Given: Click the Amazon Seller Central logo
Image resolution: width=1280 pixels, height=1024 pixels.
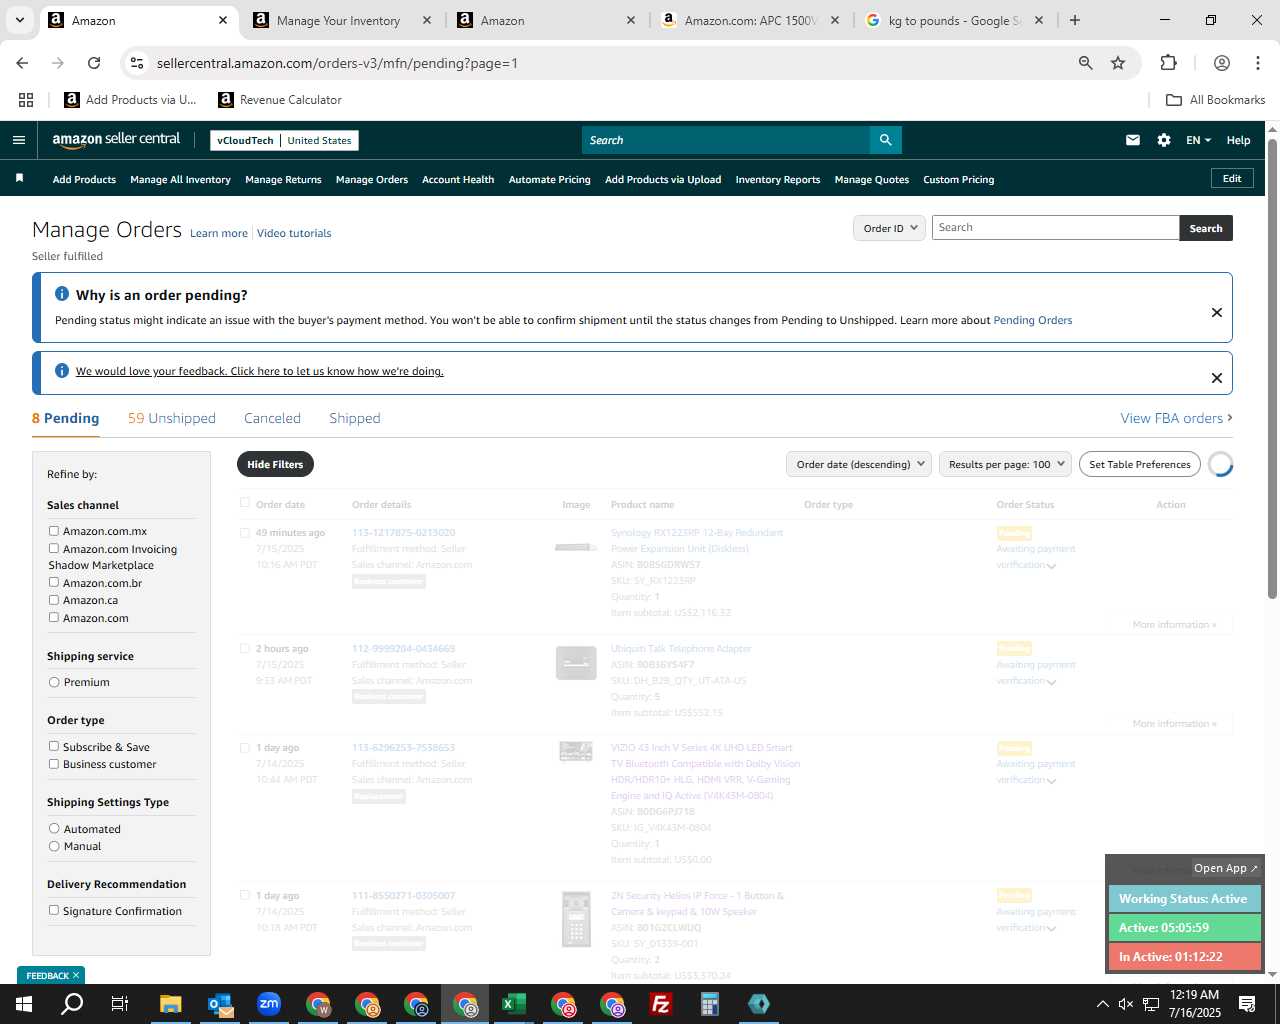Looking at the screenshot, I should 116,140.
